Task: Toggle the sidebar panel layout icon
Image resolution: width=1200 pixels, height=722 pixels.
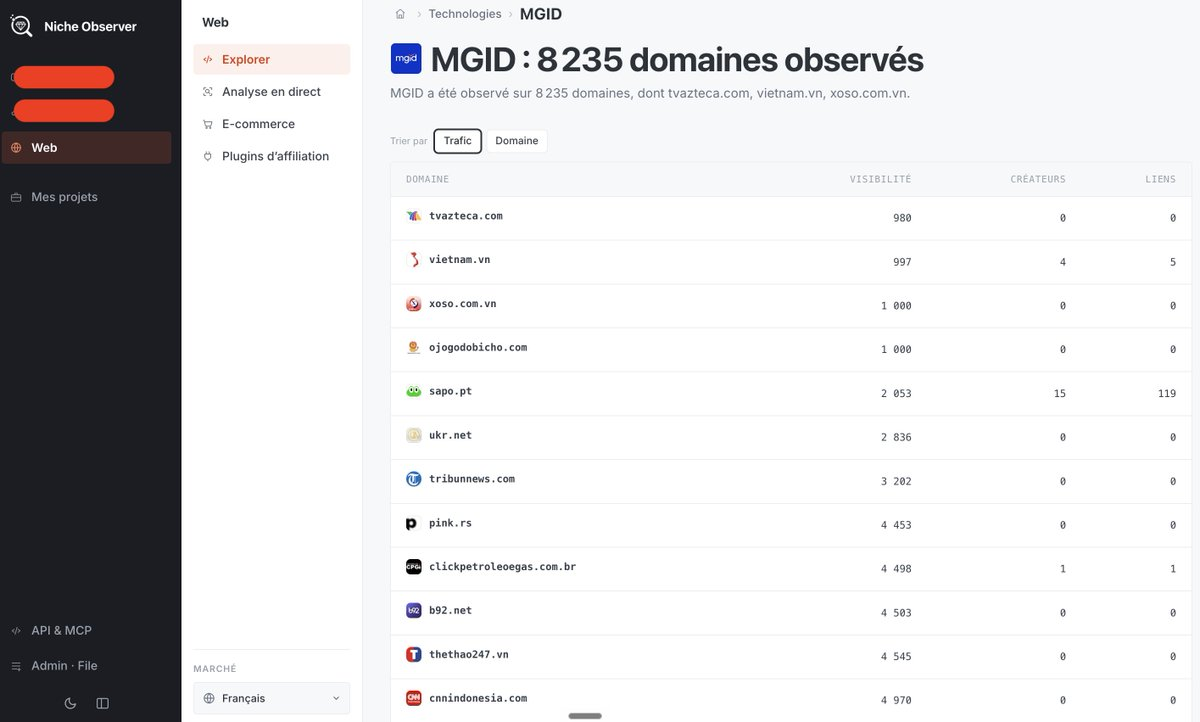Action: pos(102,703)
